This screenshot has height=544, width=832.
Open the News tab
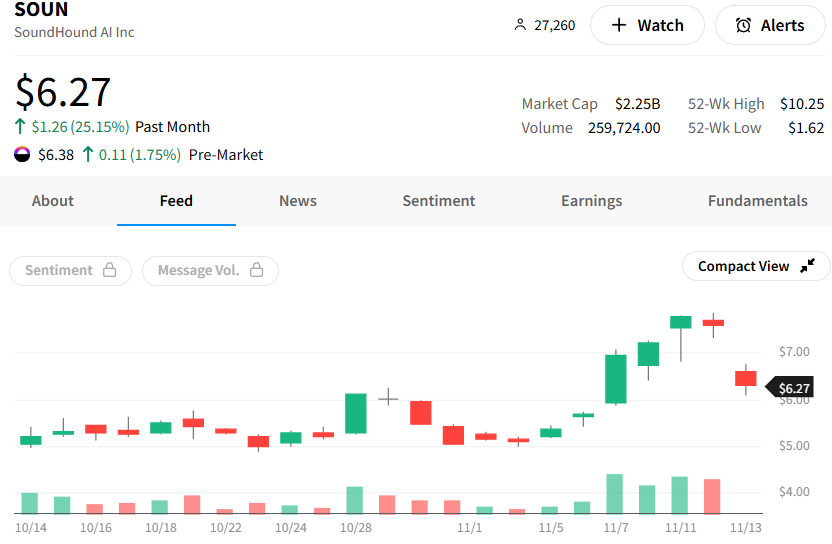click(298, 201)
